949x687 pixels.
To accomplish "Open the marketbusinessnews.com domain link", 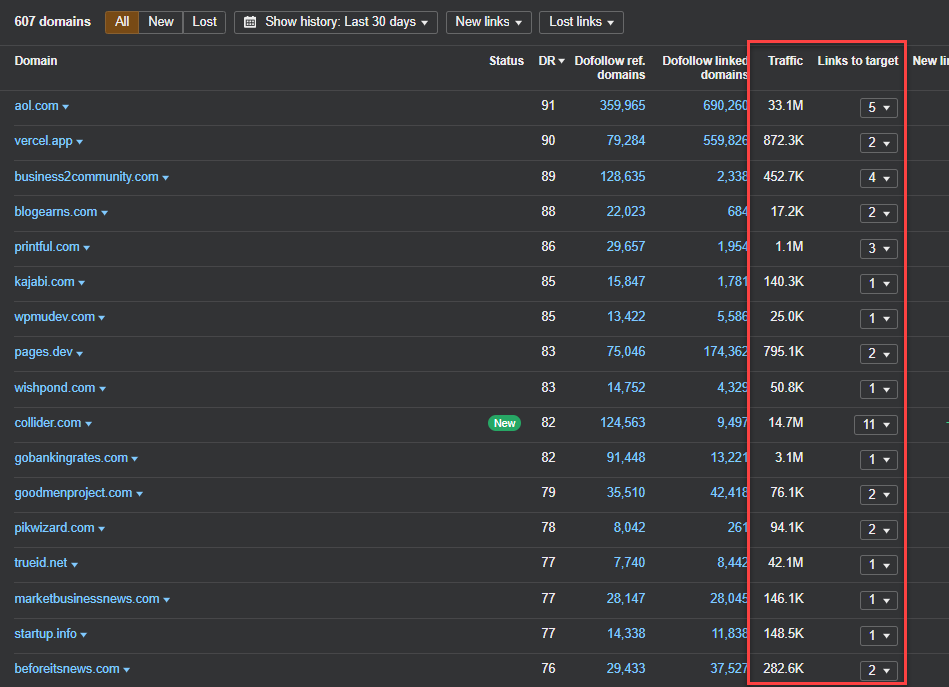I will pos(87,599).
